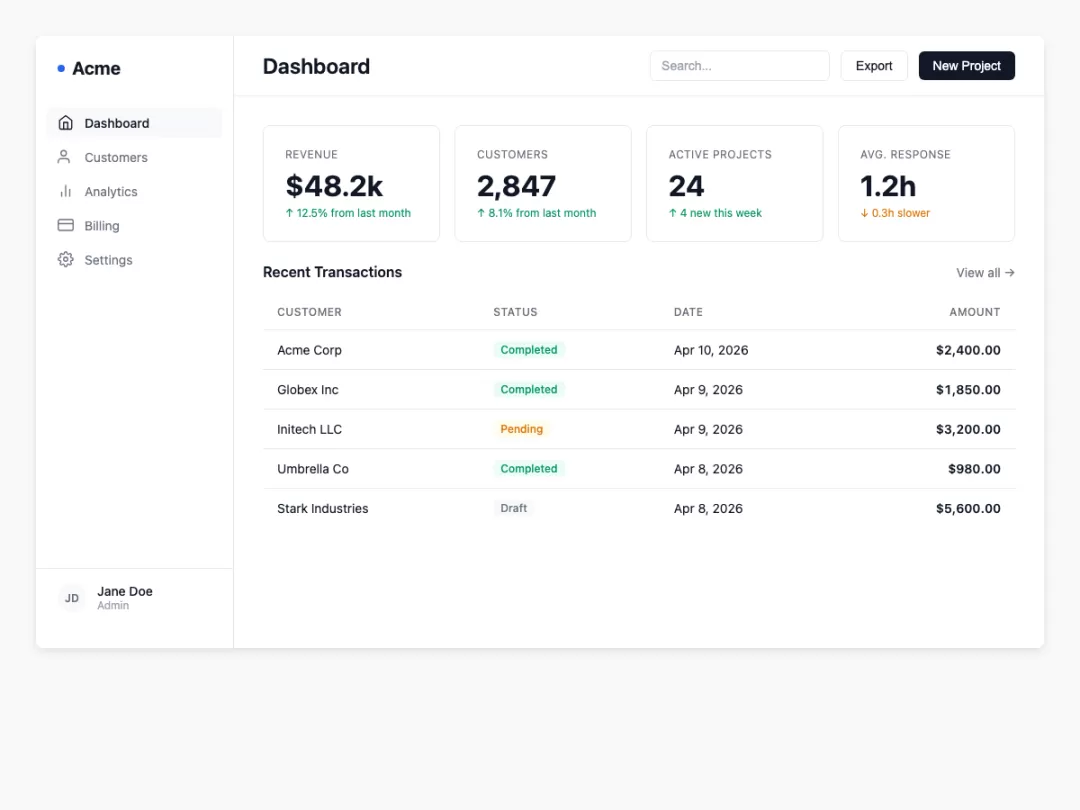Click the Dashboard home icon in sidebar
1080x810 pixels.
tap(65, 123)
